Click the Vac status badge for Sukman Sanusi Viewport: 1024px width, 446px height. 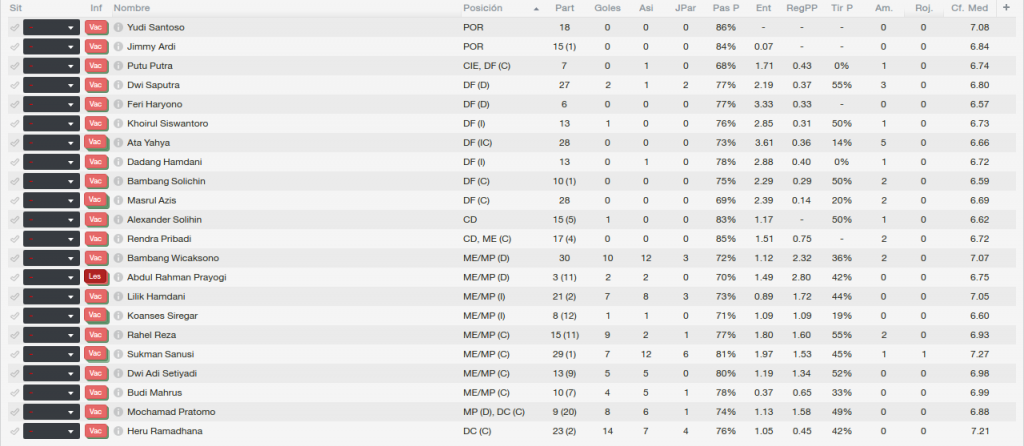pos(95,354)
